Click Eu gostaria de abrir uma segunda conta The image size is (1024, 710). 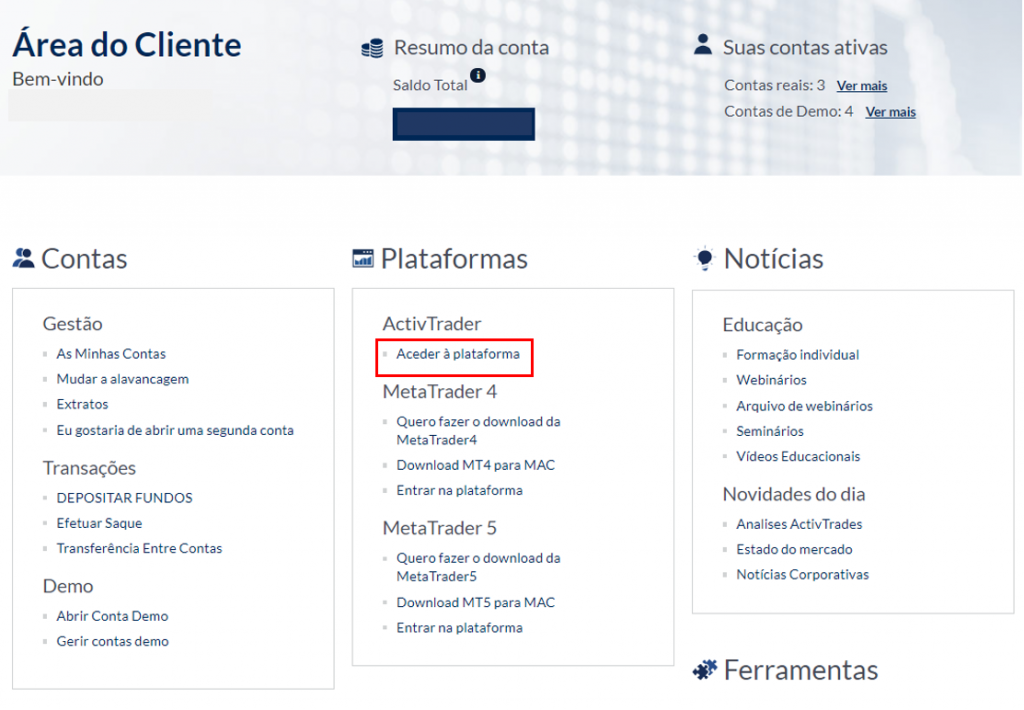pyautogui.click(x=175, y=430)
